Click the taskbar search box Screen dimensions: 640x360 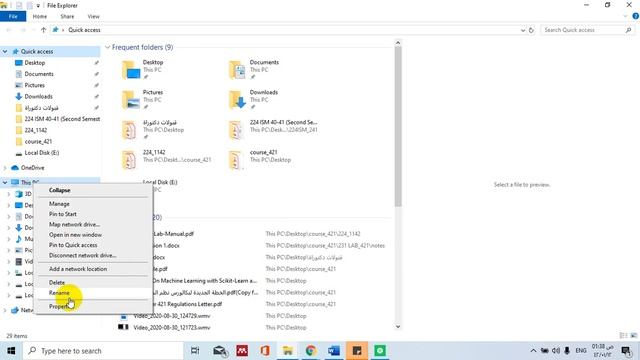(x=103, y=351)
